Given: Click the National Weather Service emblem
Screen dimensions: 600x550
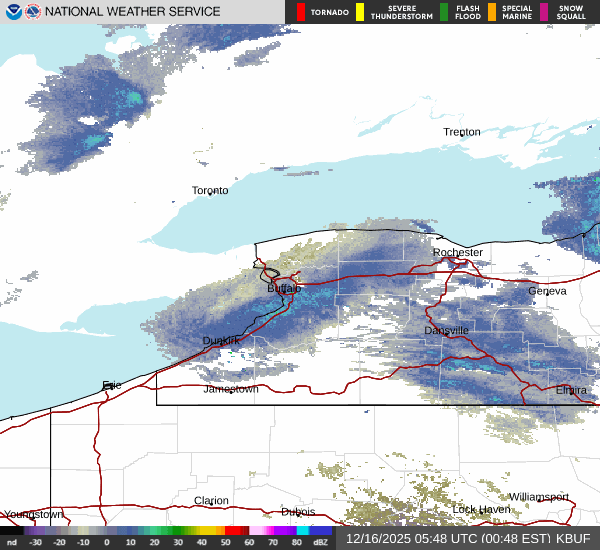Looking at the screenshot, I should pos(33,12).
